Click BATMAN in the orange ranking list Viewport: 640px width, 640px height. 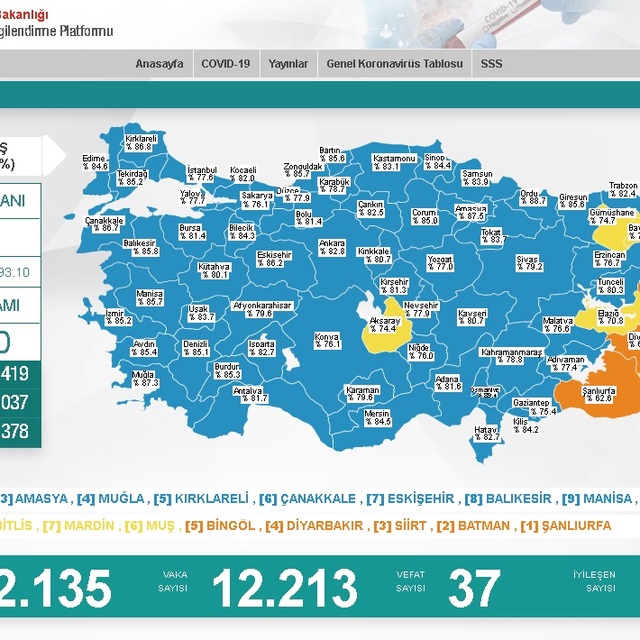485,526
